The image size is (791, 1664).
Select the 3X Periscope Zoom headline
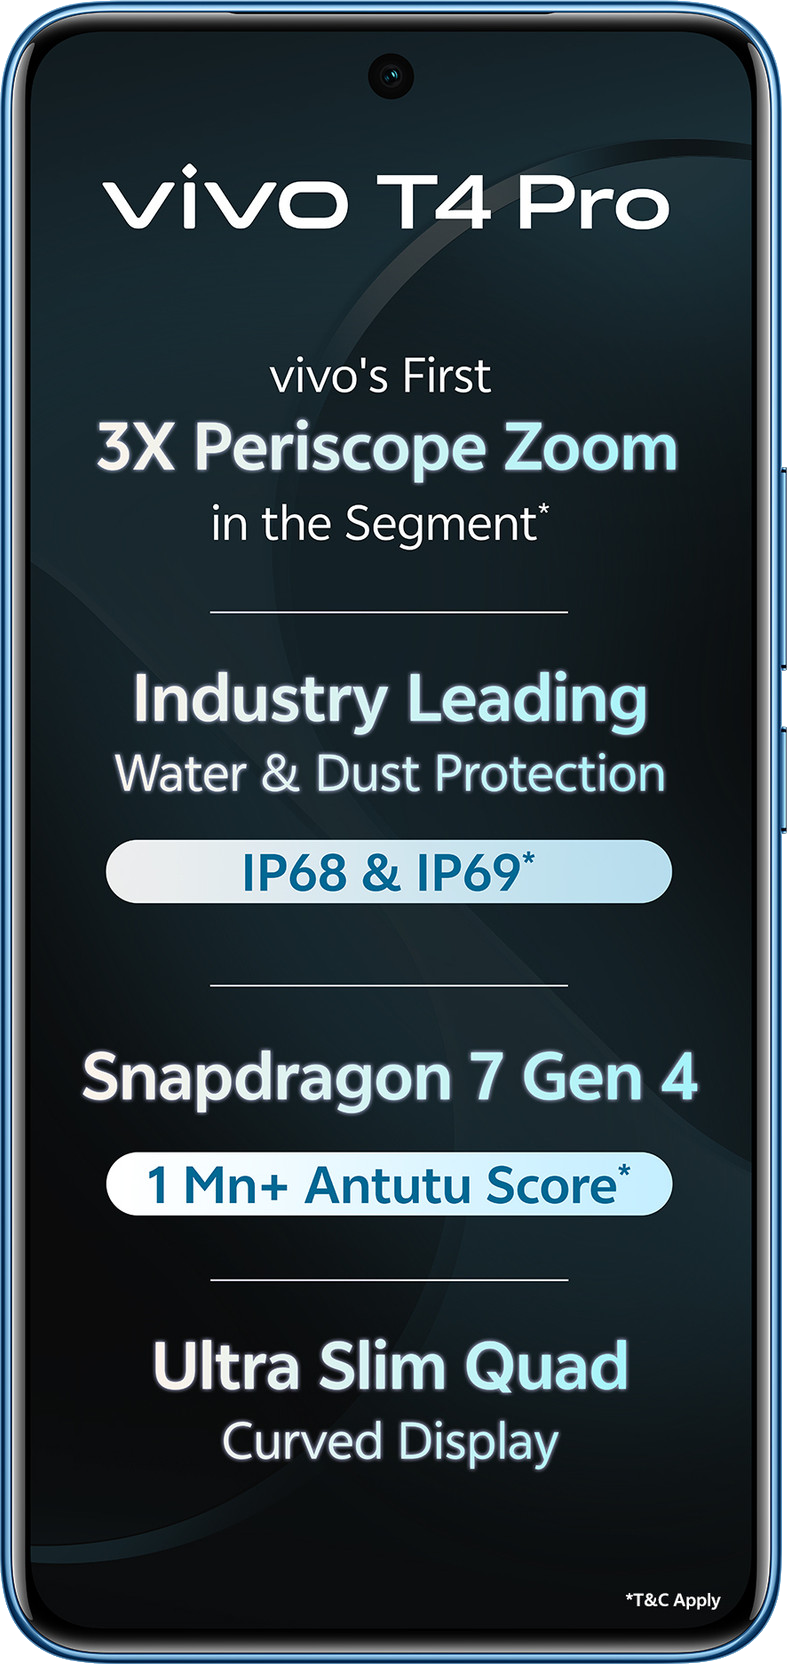point(388,449)
